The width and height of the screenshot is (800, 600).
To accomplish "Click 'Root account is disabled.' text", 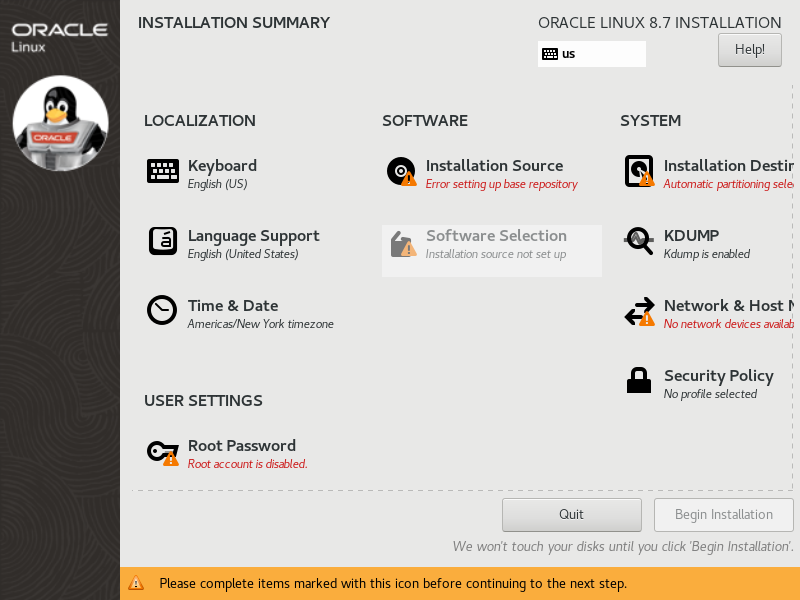I will click(247, 464).
